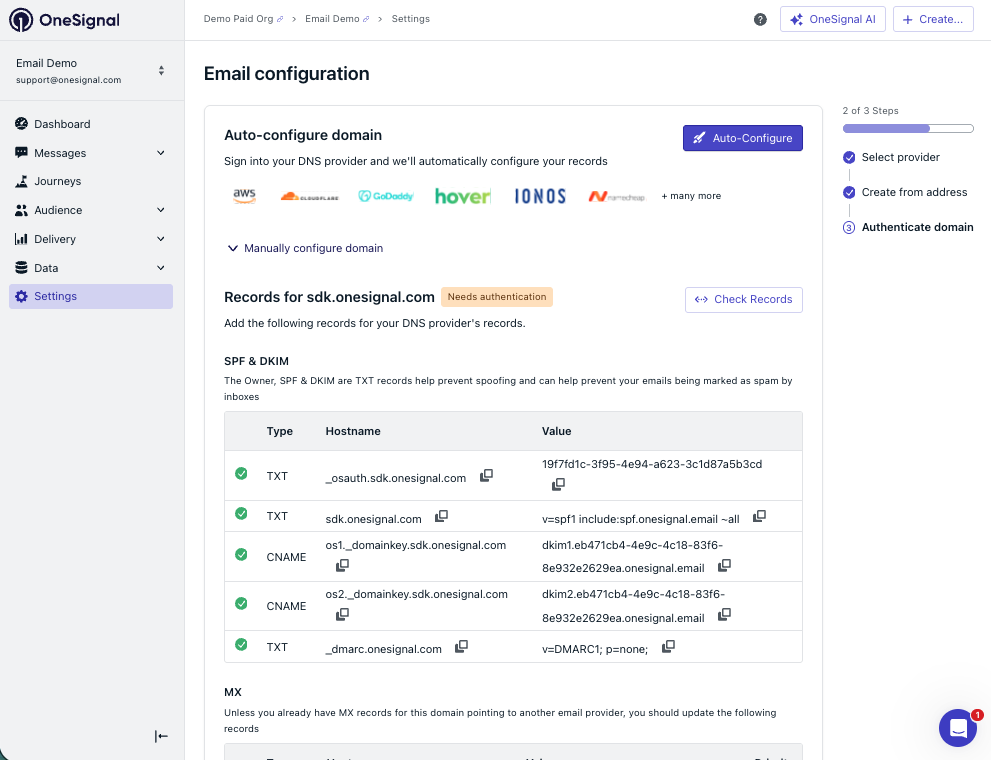The image size is (991, 760).
Task: Edit Demo Paid Org name link icon
Action: 280,20
